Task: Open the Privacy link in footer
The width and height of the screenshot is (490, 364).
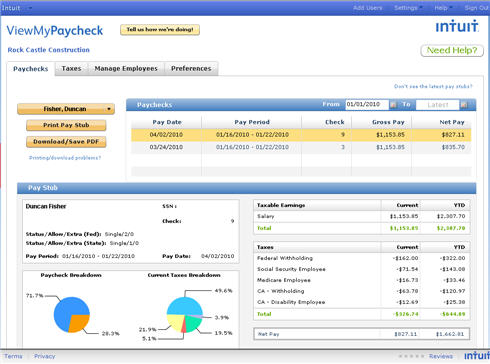Action: pos(44,356)
